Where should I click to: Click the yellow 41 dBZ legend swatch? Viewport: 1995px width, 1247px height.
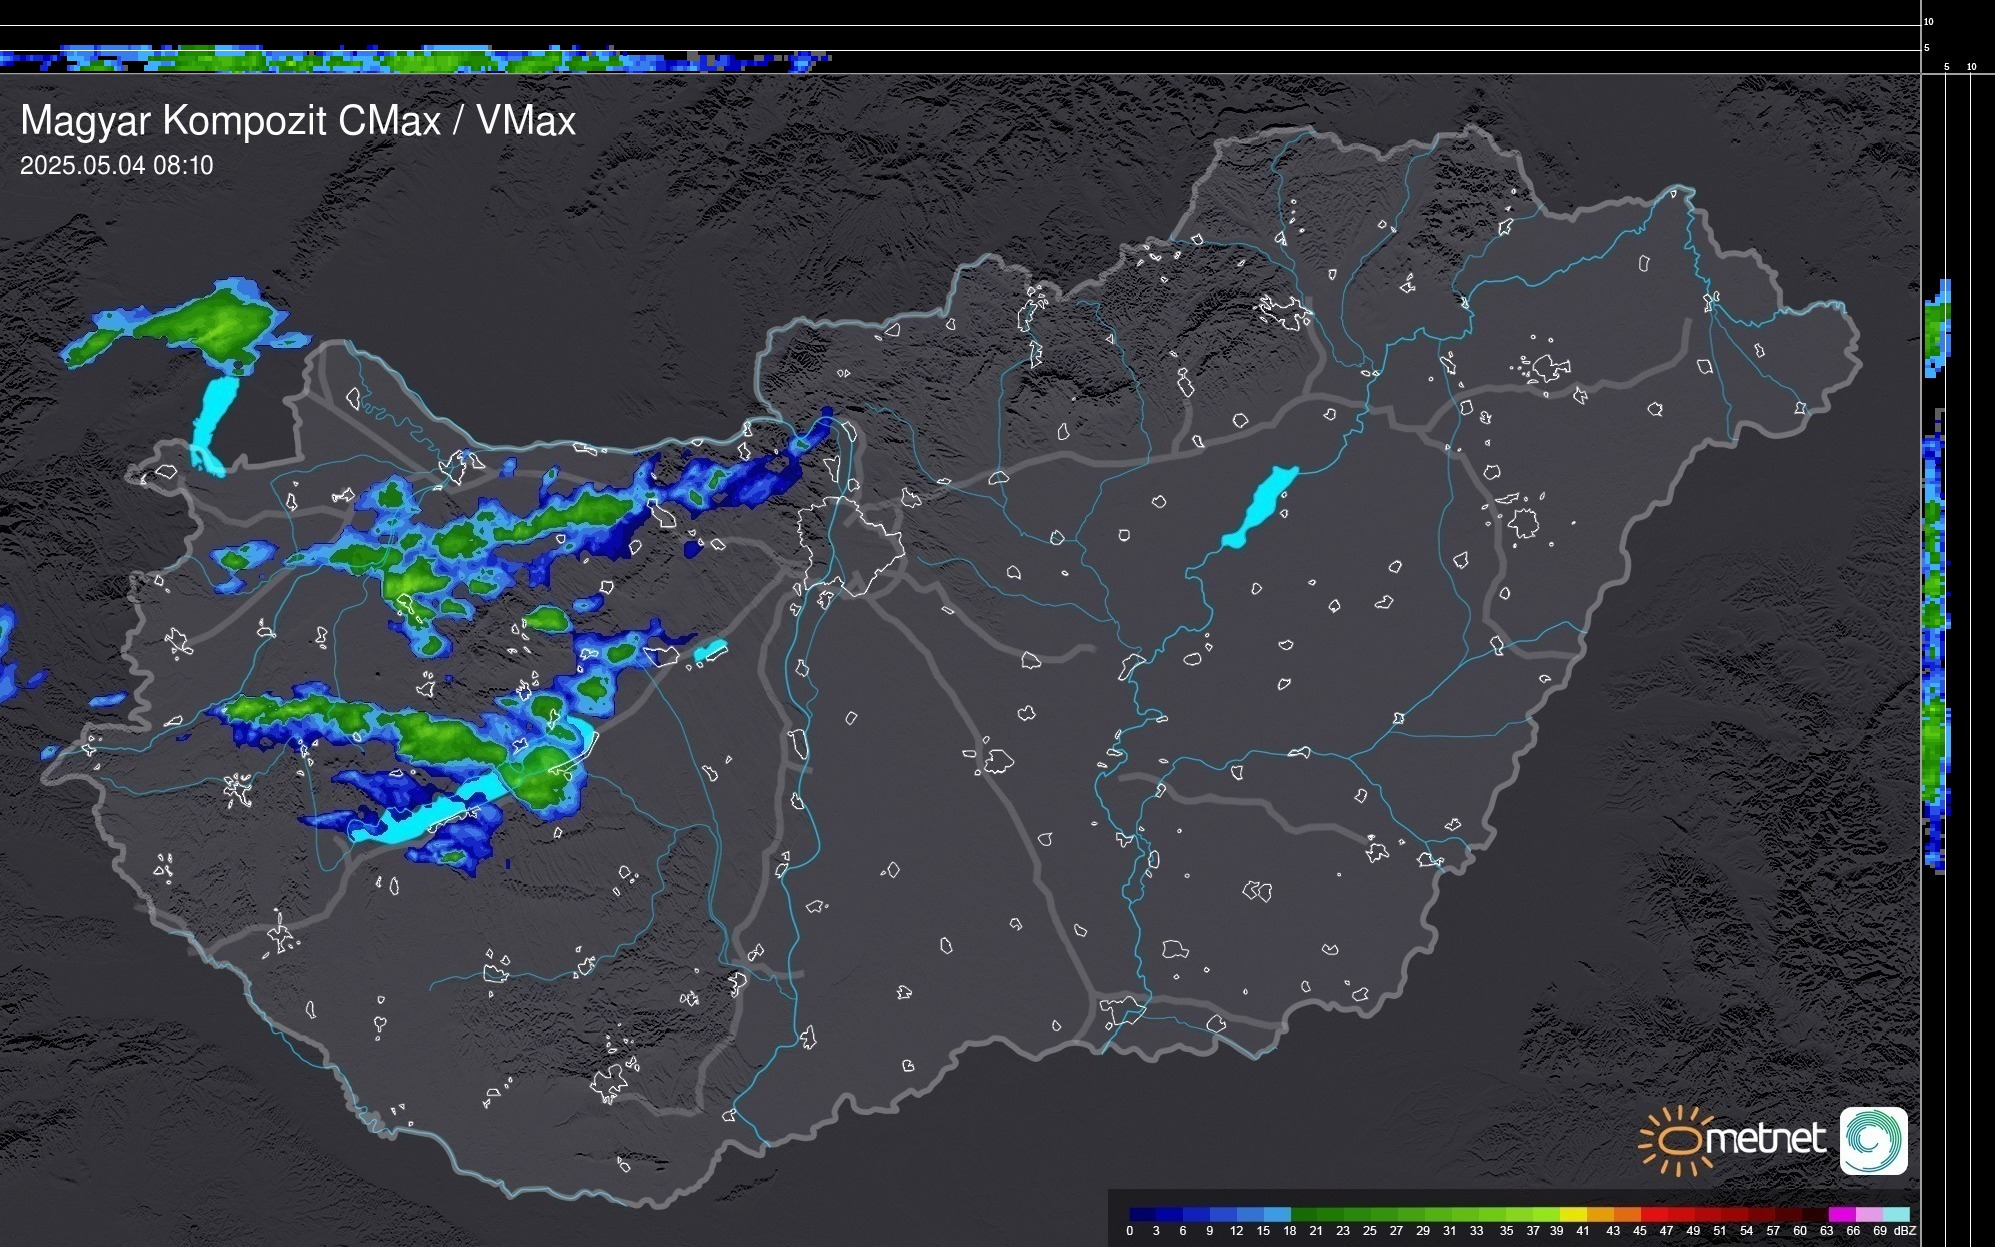(1574, 1214)
